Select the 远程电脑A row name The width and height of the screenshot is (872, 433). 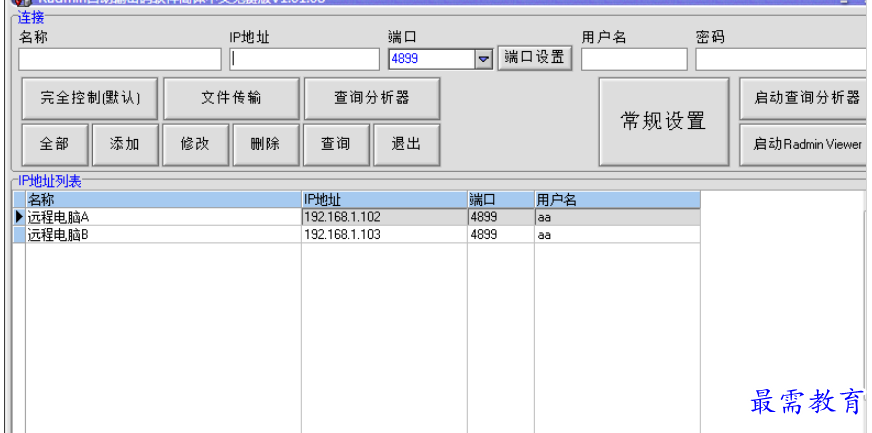164,217
